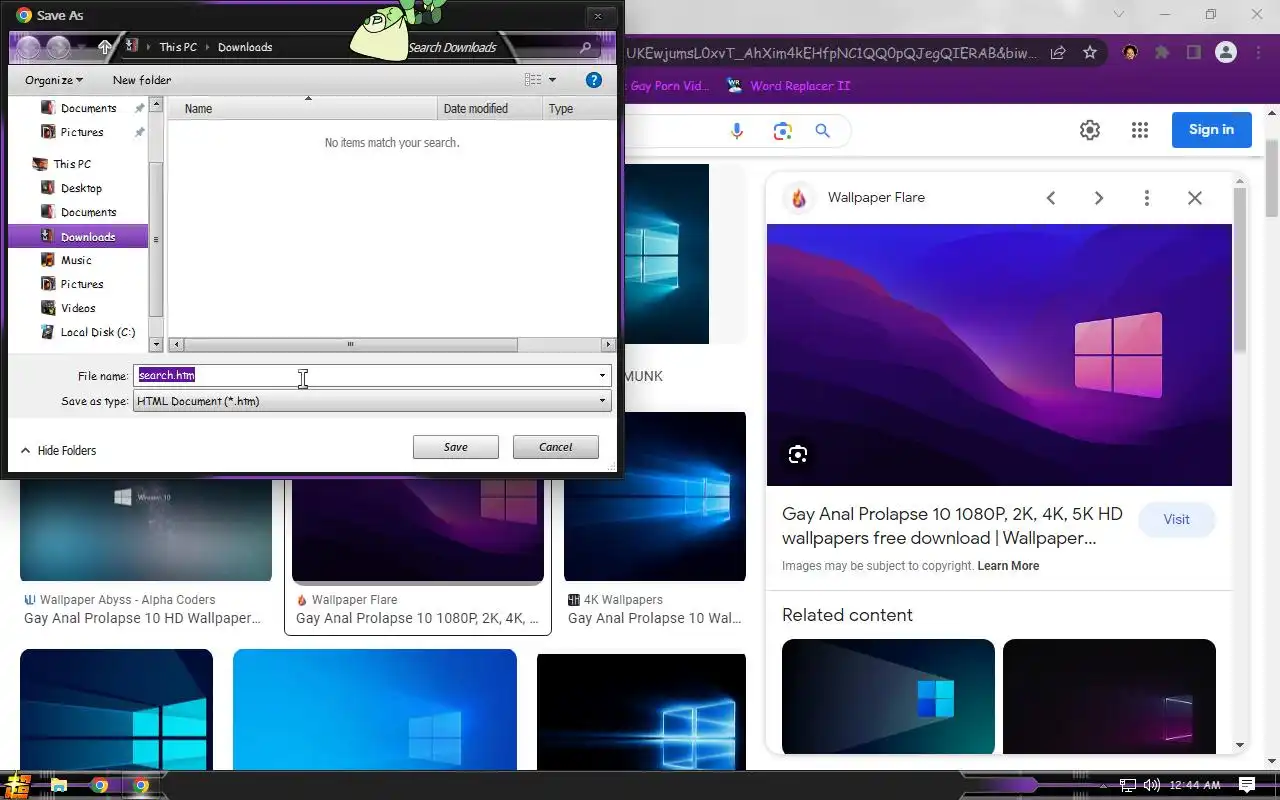Click the Downloads breadcrumb in address bar

pos(245,47)
